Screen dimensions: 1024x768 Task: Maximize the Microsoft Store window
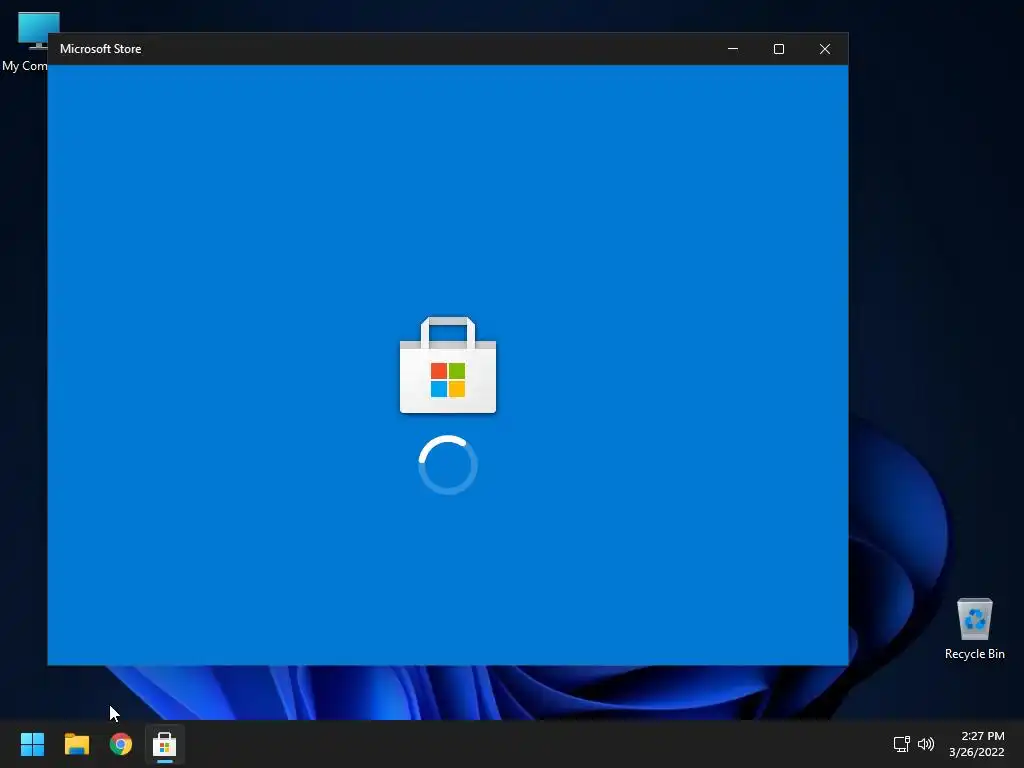pyautogui.click(x=778, y=49)
